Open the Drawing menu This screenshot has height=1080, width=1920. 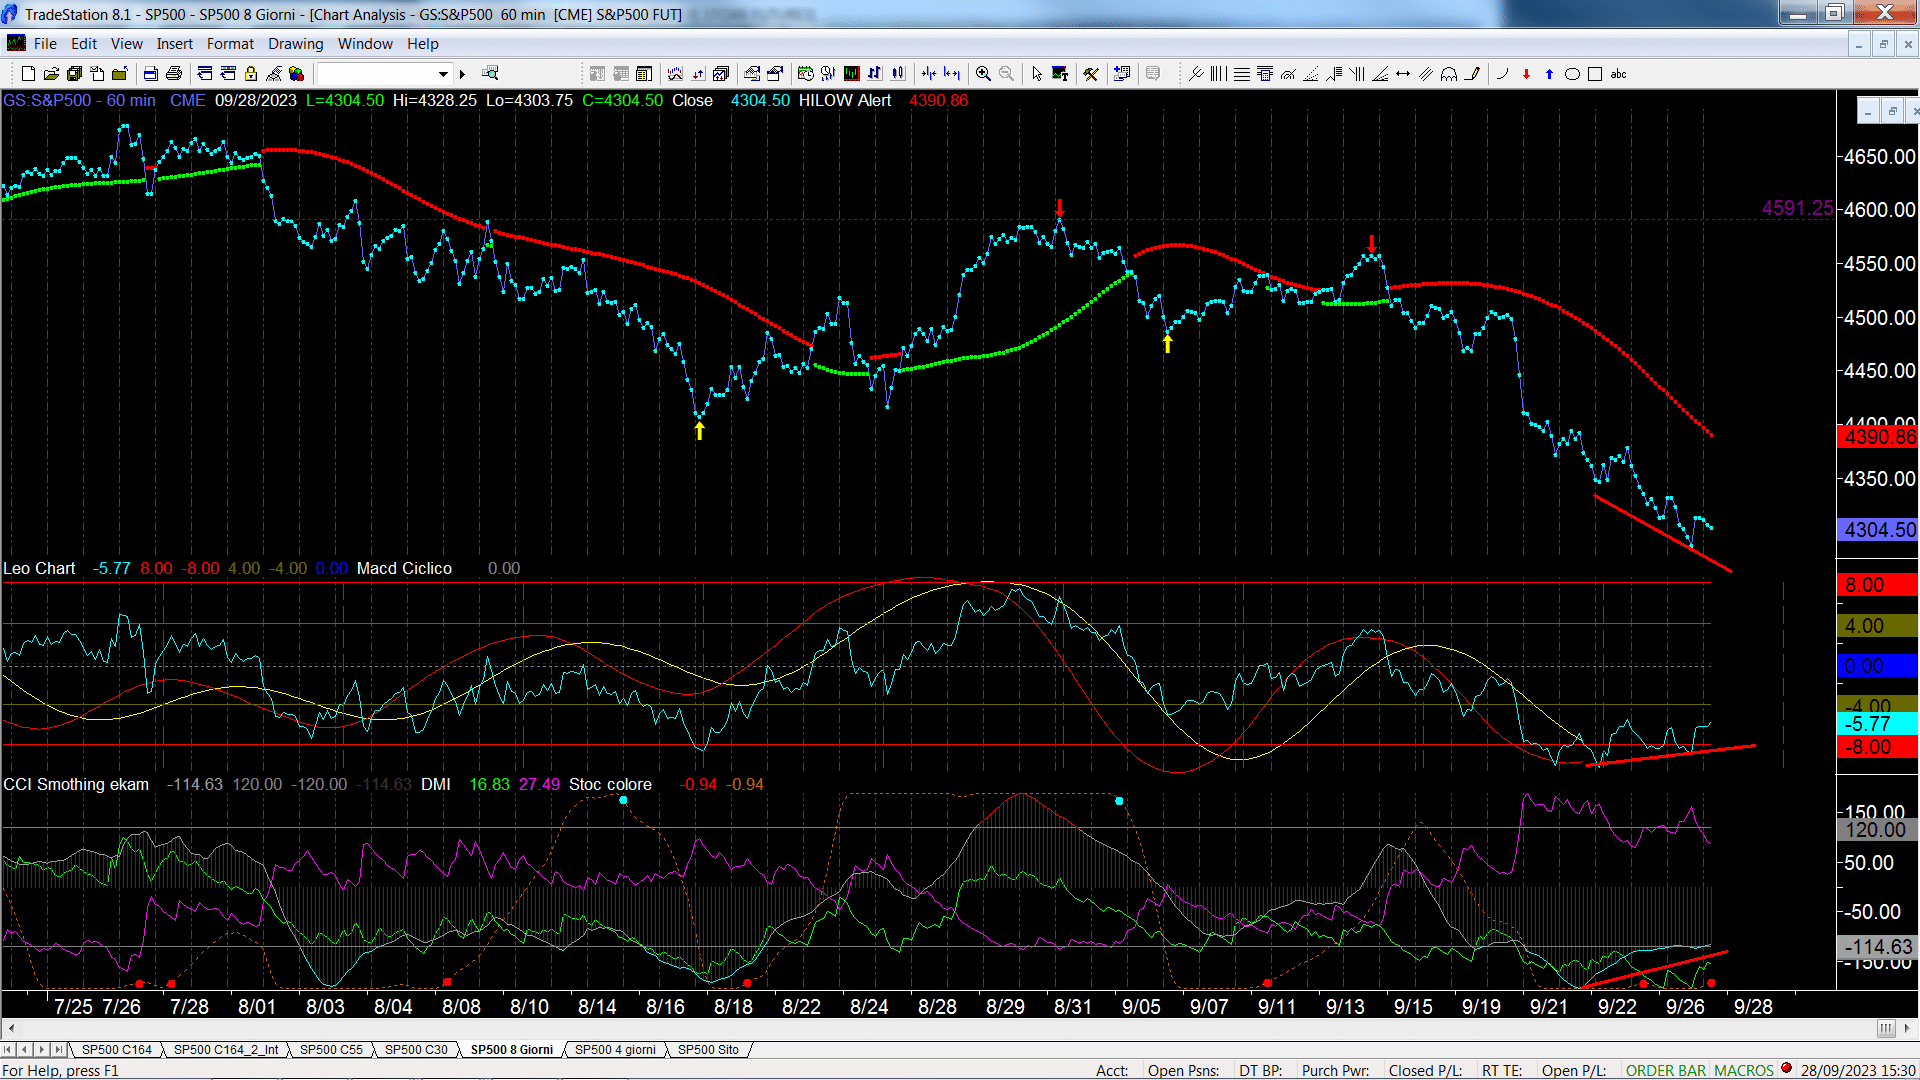296,44
